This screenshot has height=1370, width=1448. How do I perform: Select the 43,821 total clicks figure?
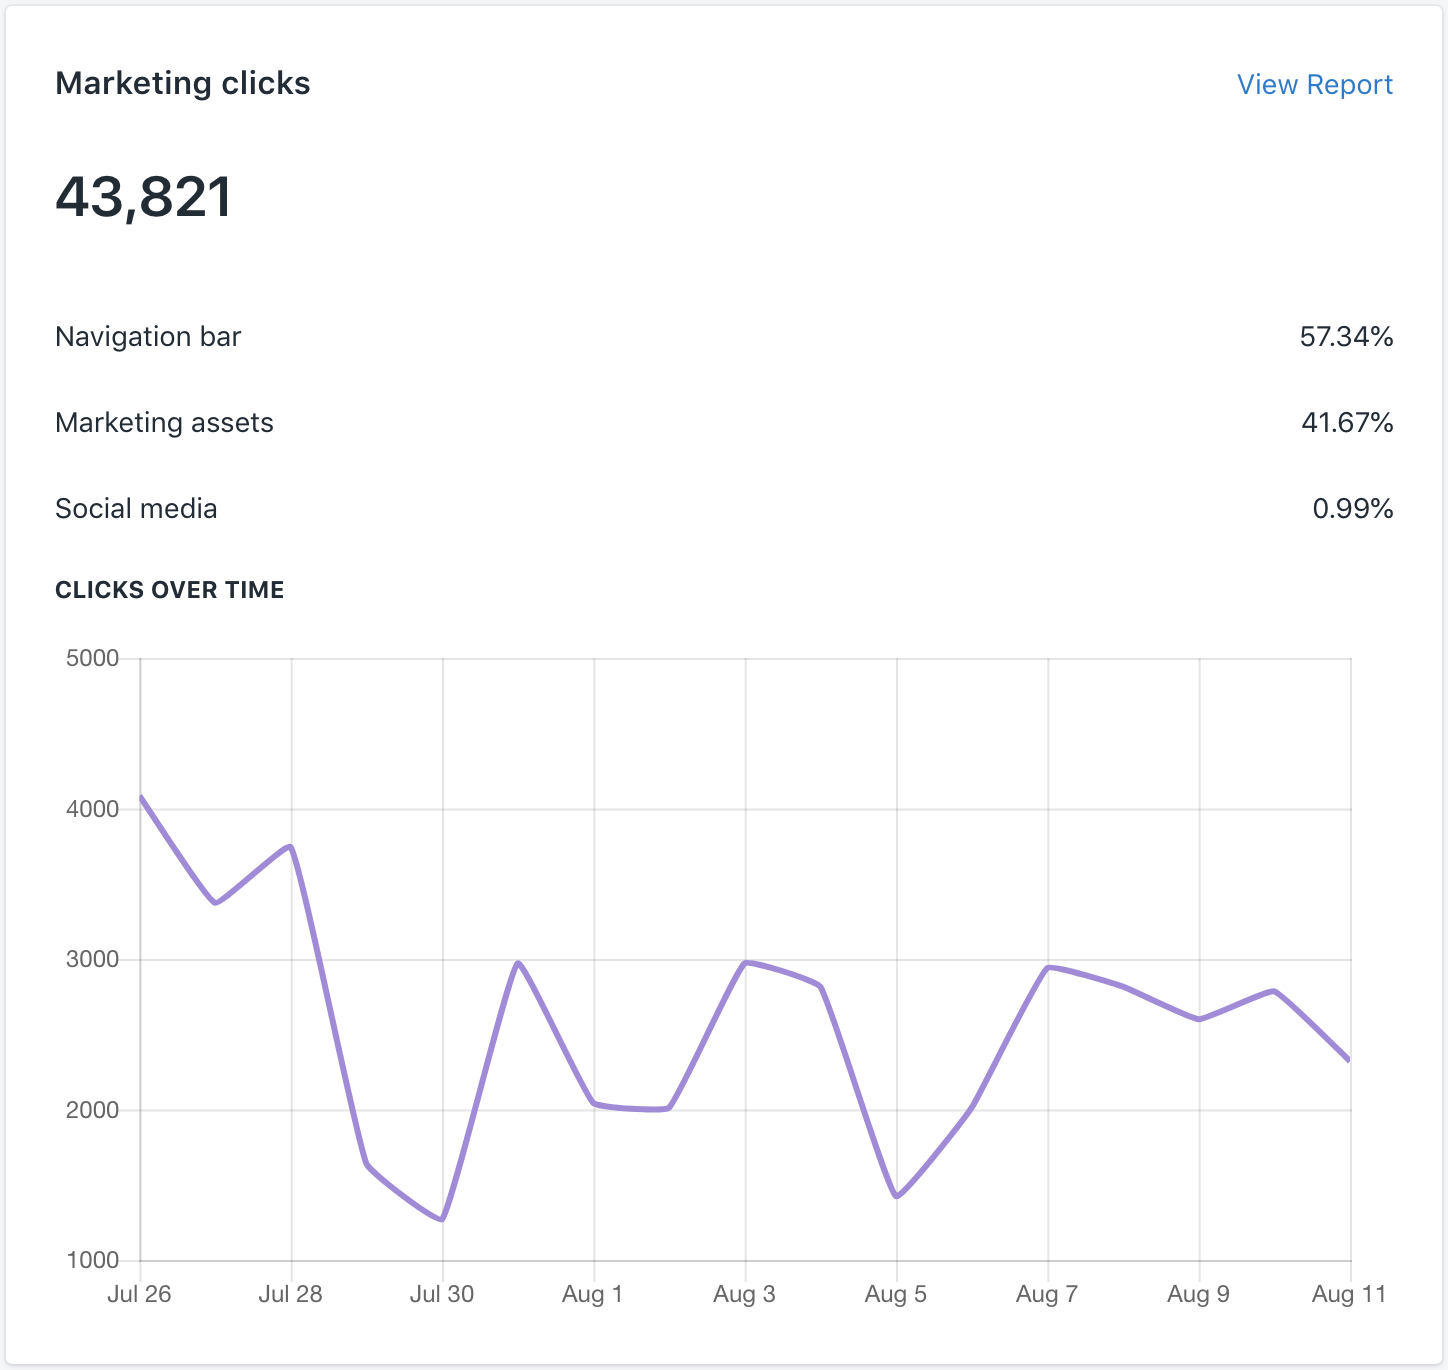(144, 196)
